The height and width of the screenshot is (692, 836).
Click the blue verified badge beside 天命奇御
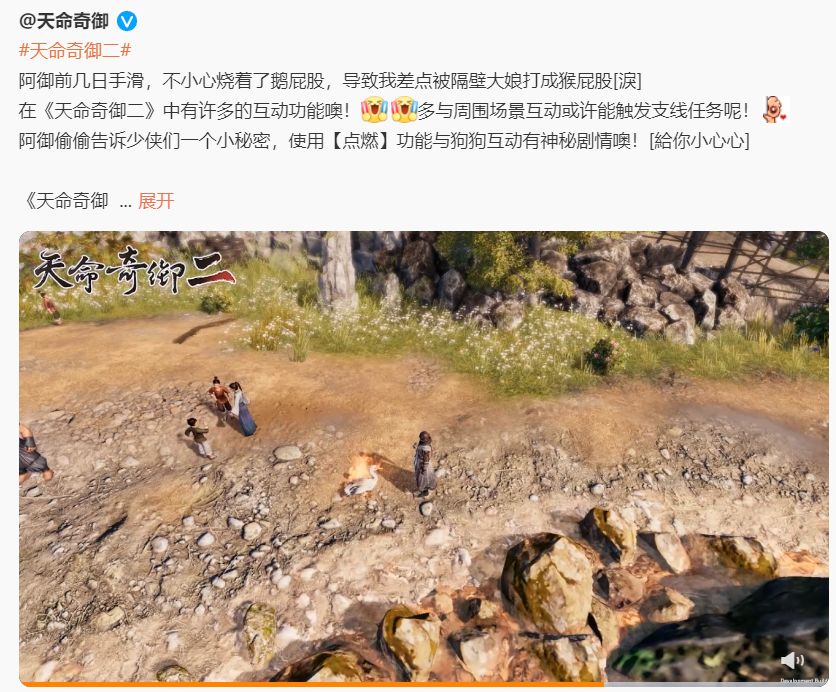click(127, 21)
